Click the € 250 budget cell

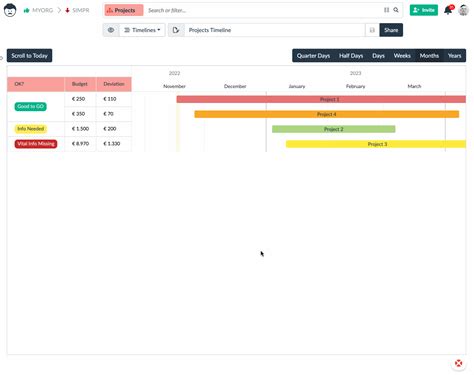pyautogui.click(x=80, y=99)
